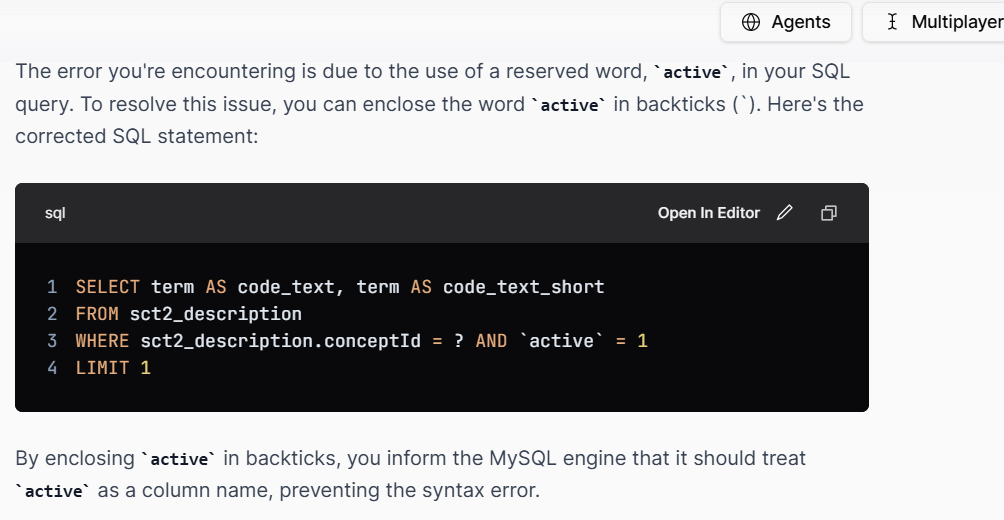Click the LIMIT keyword in the code

(102, 368)
